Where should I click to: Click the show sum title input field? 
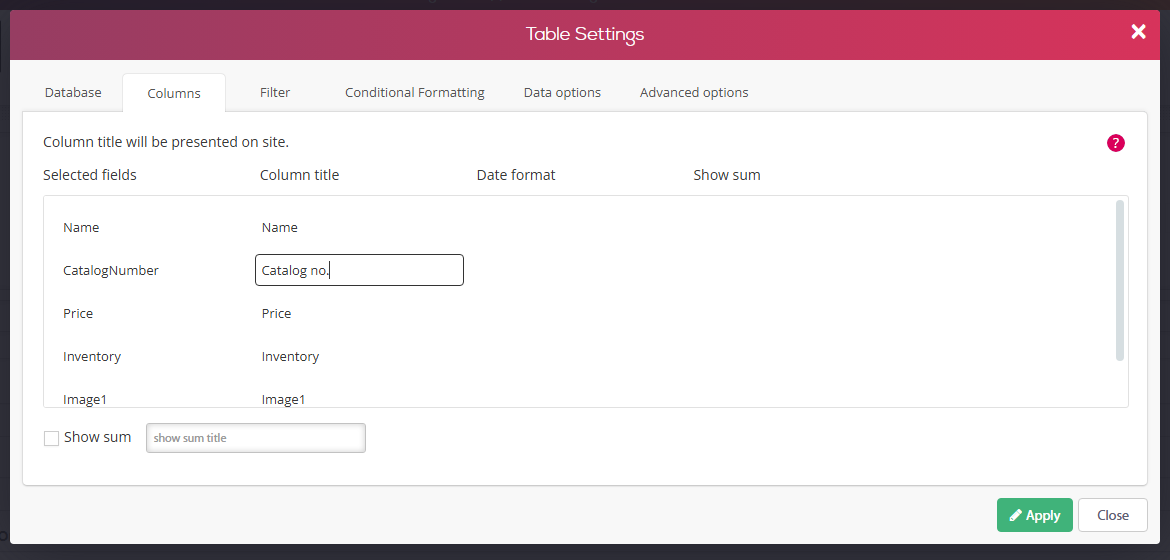(256, 438)
